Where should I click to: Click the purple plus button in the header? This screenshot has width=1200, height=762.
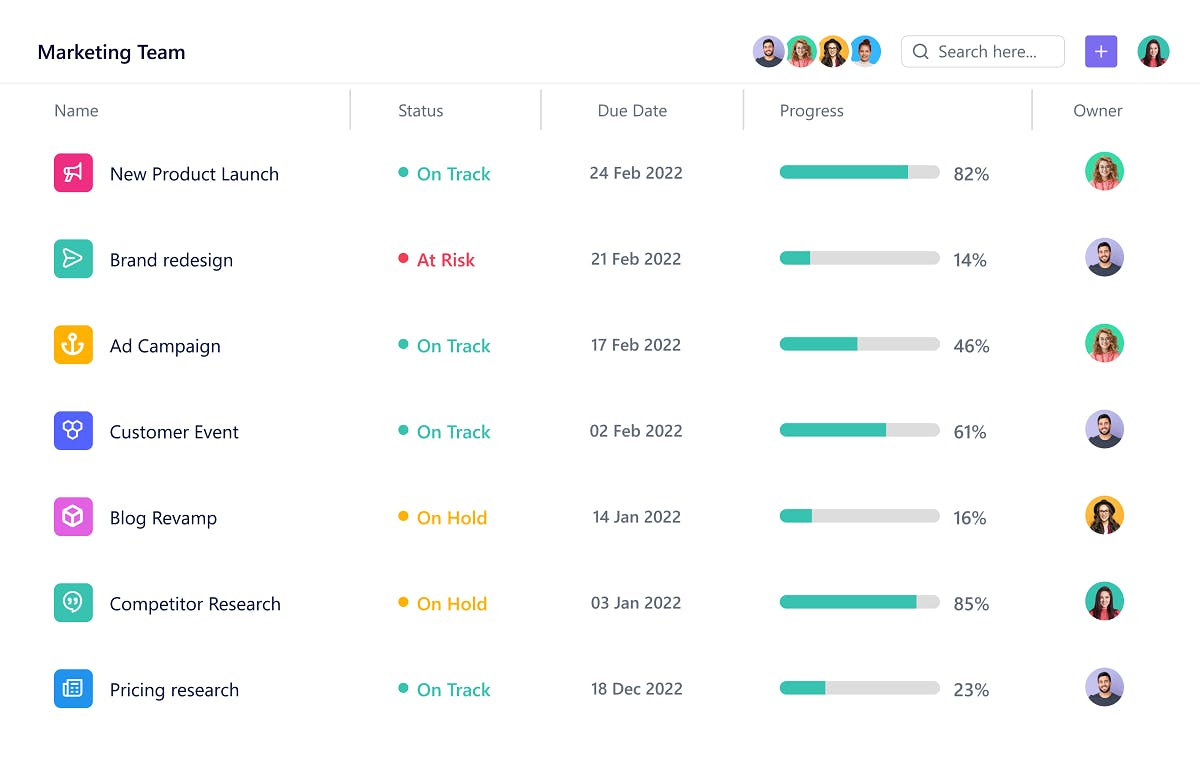point(1101,51)
